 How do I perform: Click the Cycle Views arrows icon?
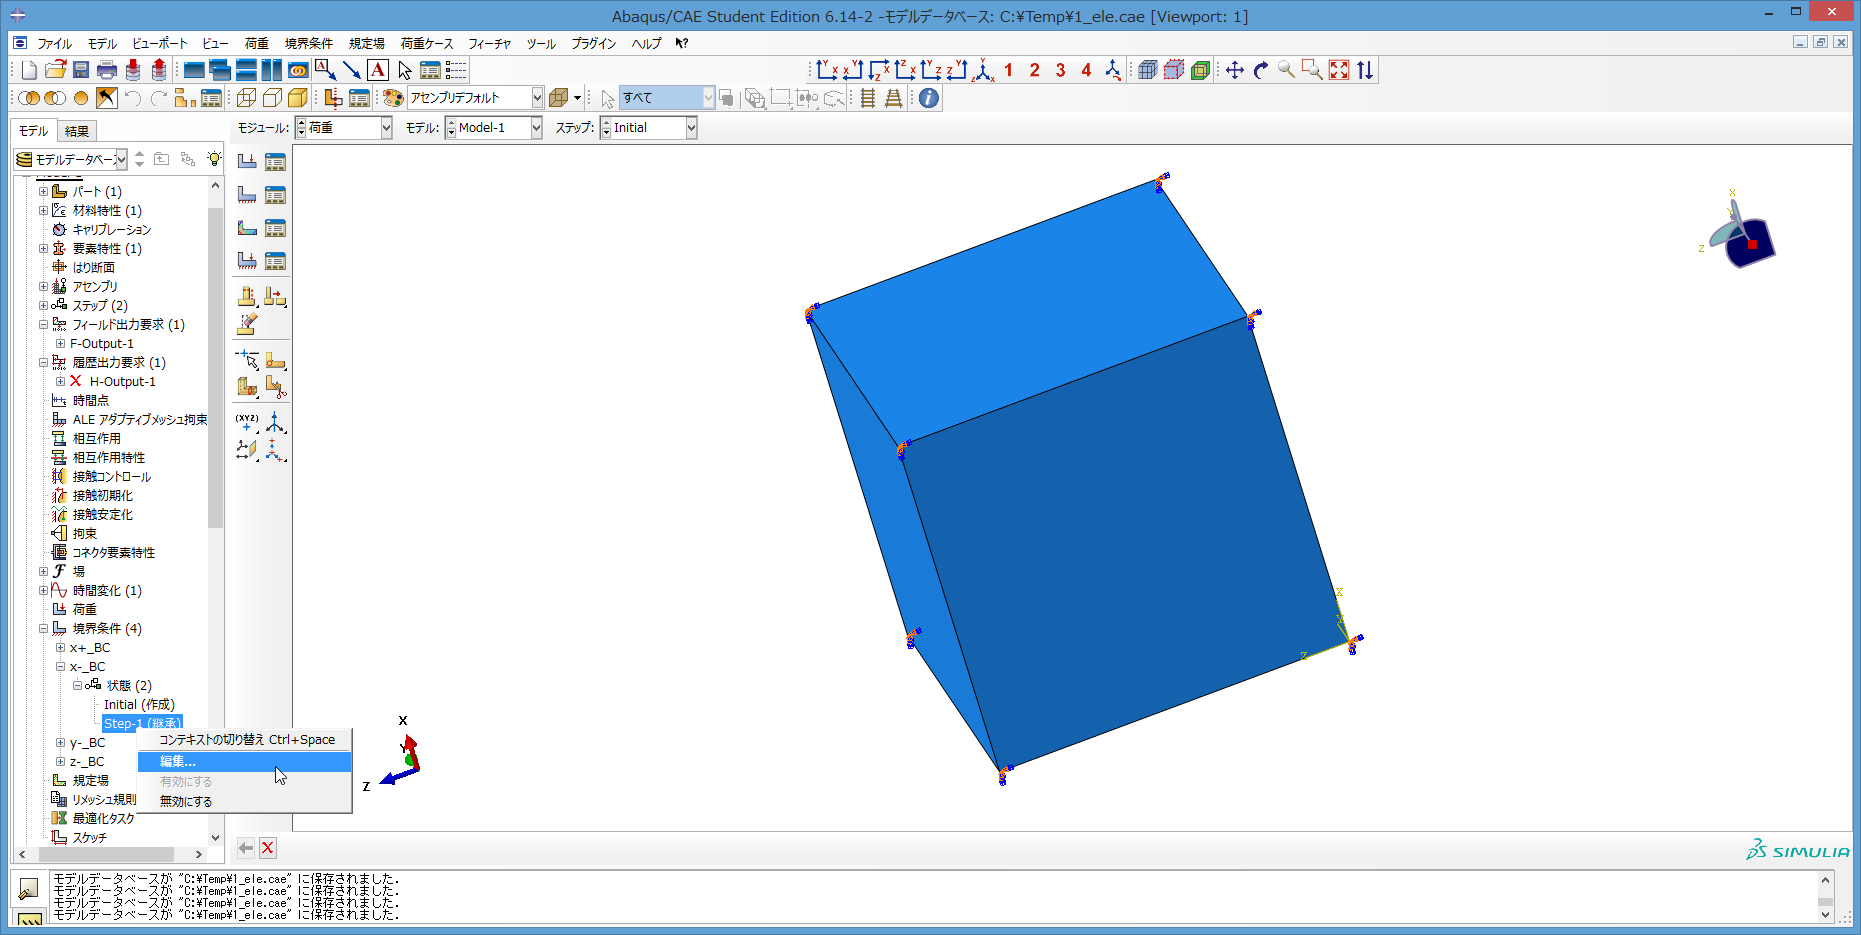[1365, 70]
